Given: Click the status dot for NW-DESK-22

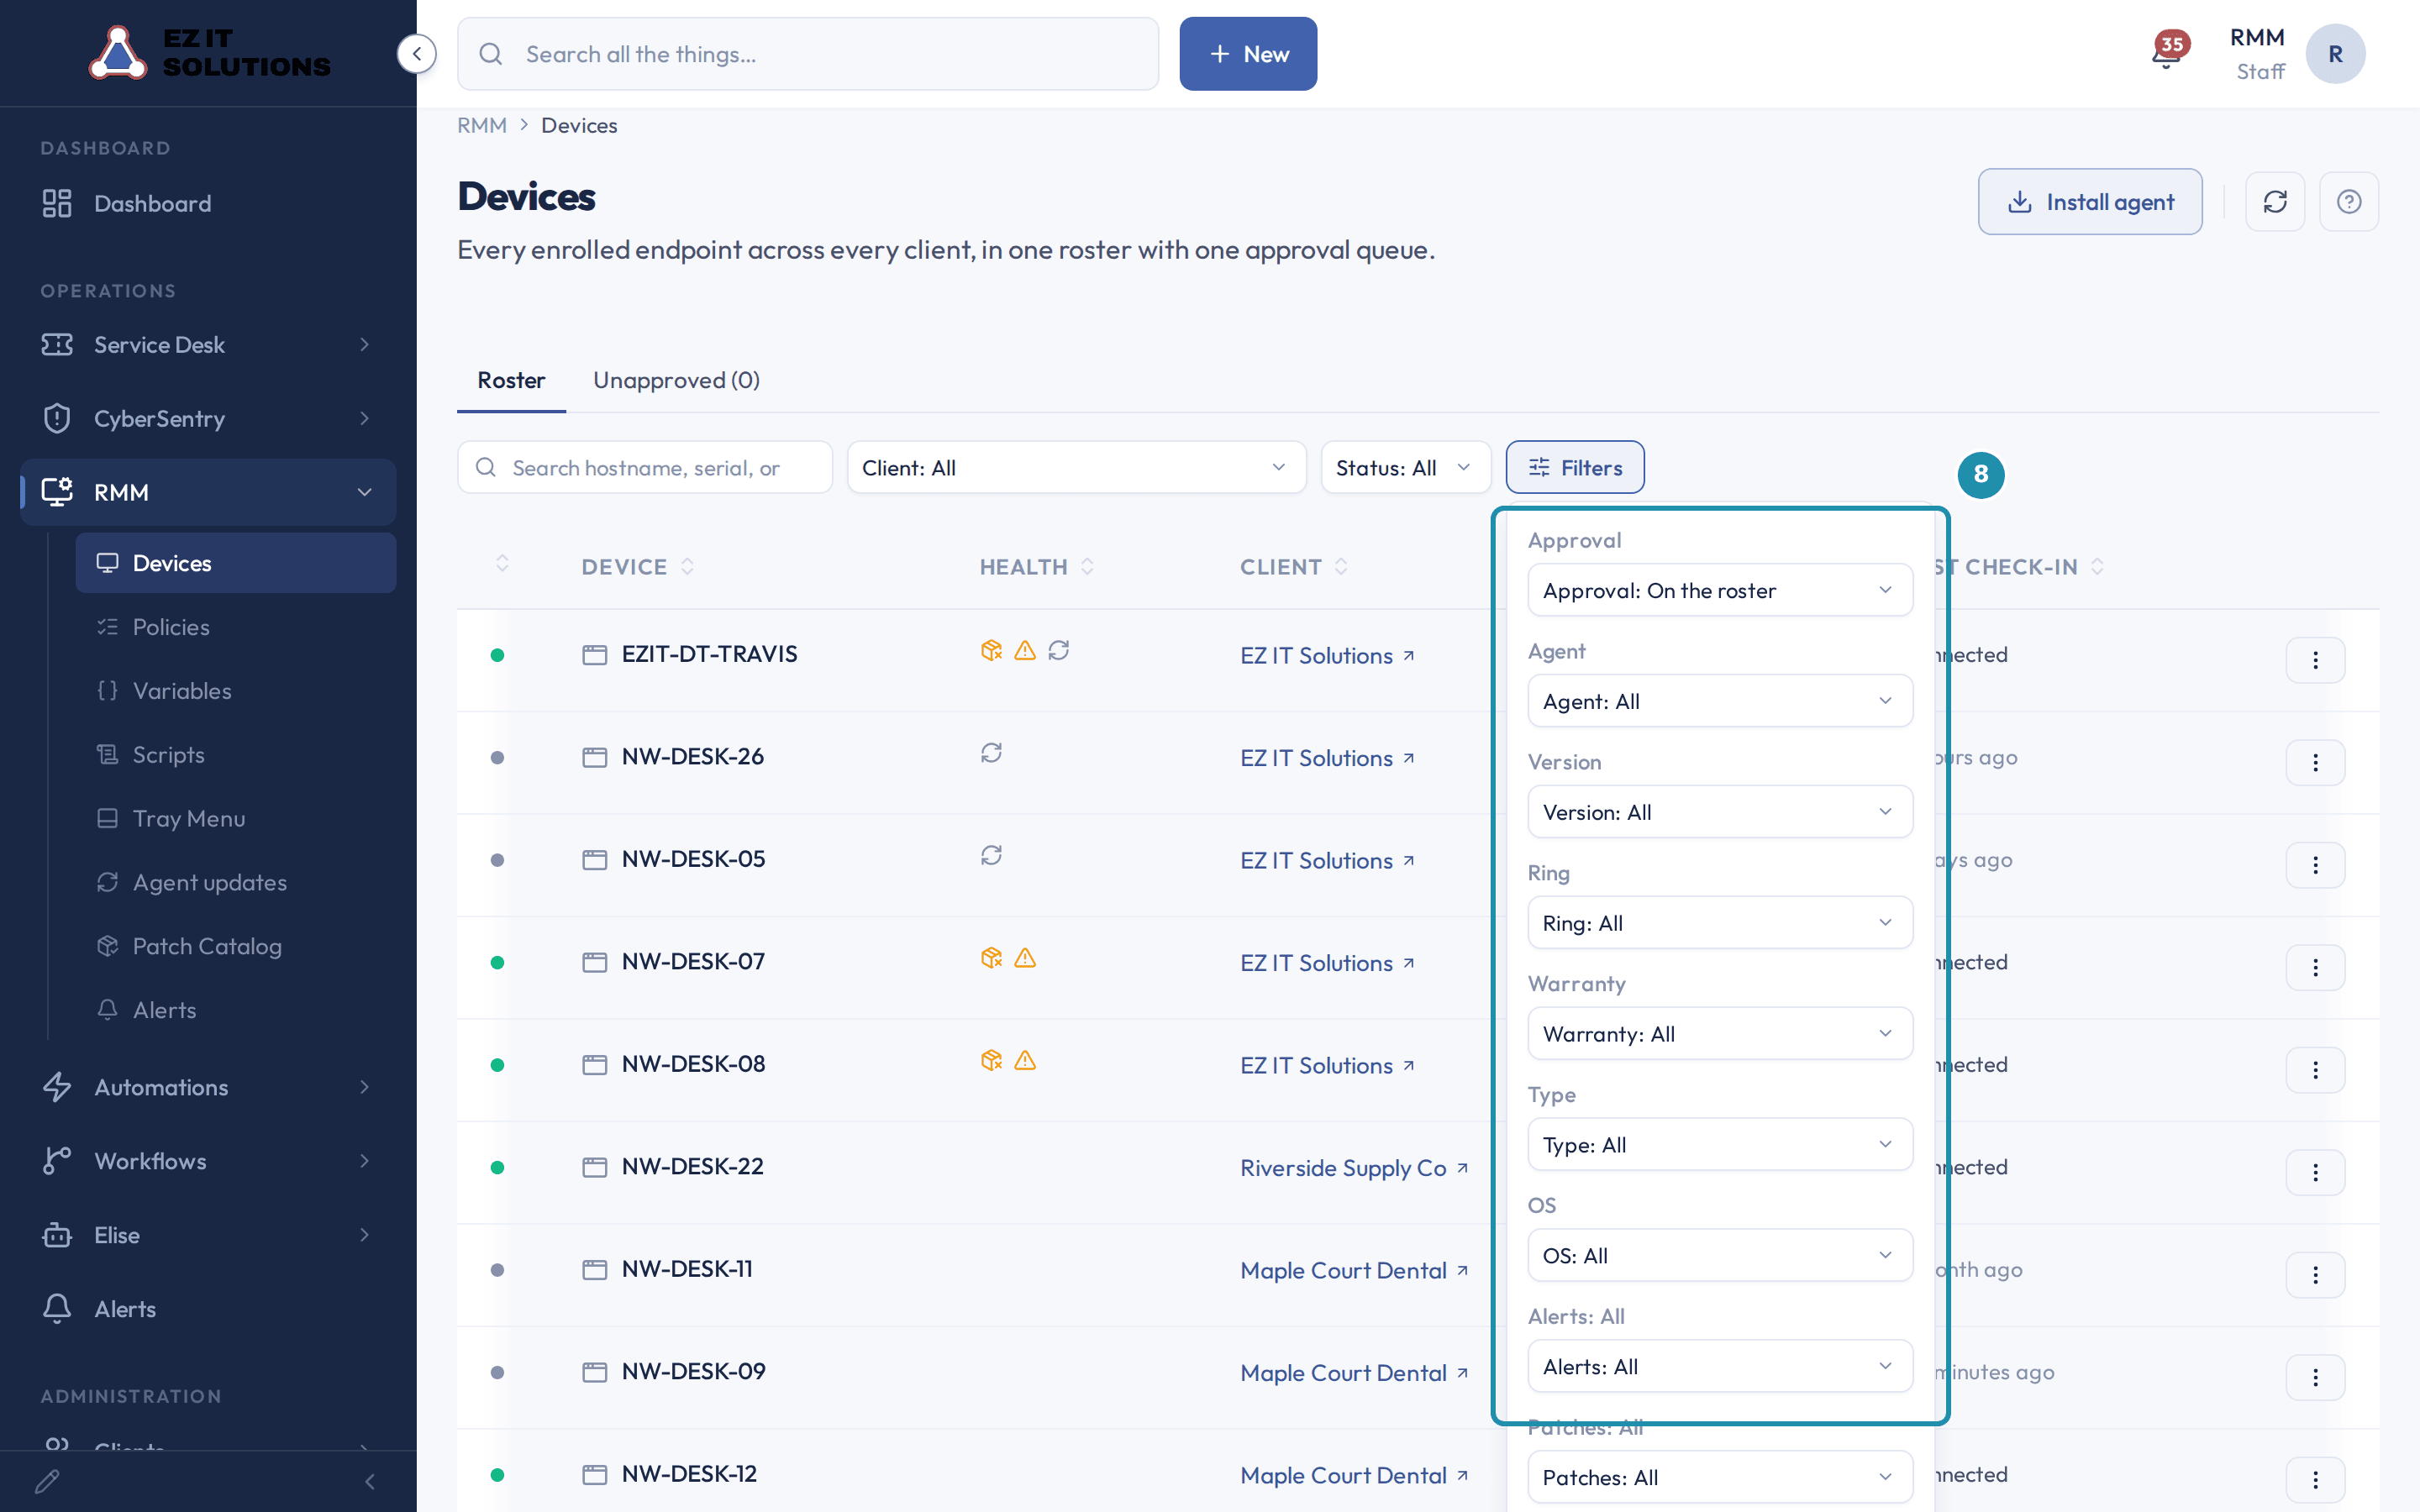Looking at the screenshot, I should tap(497, 1168).
